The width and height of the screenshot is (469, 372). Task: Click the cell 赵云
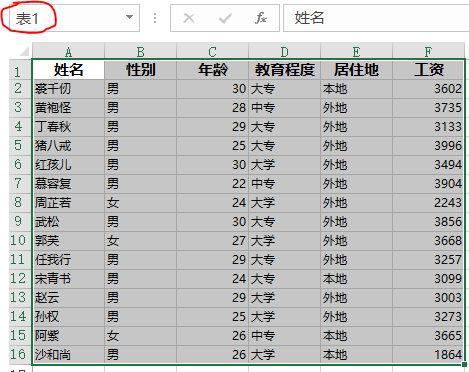(x=68, y=298)
